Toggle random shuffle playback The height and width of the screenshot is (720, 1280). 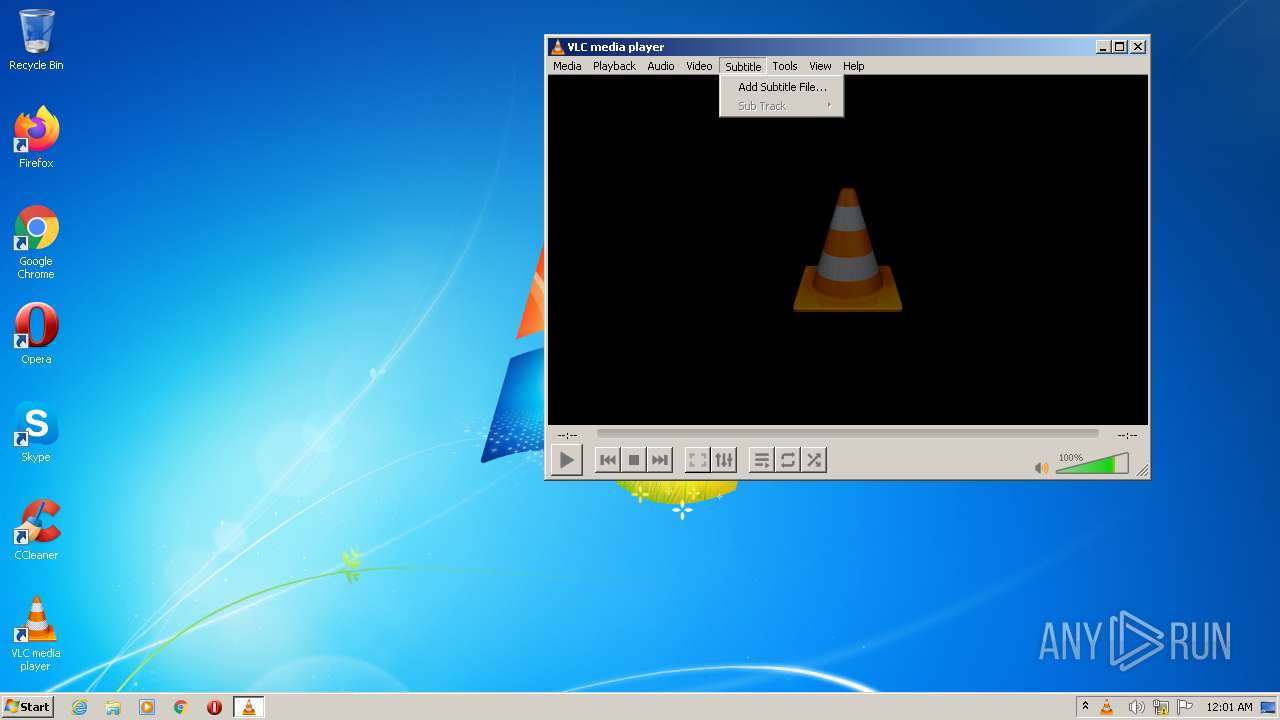coord(814,460)
